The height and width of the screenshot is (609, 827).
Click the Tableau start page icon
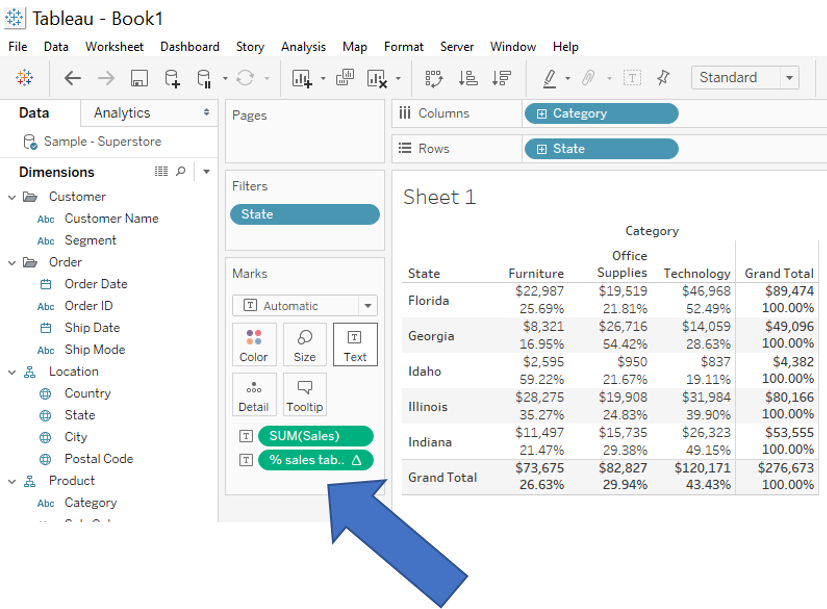24,78
